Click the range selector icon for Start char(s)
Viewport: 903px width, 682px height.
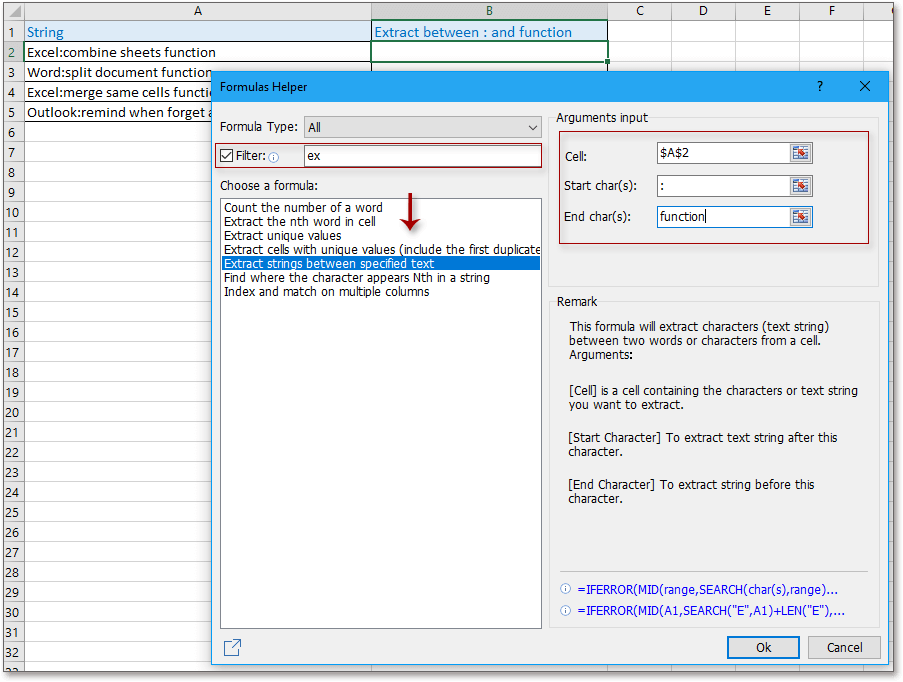800,185
